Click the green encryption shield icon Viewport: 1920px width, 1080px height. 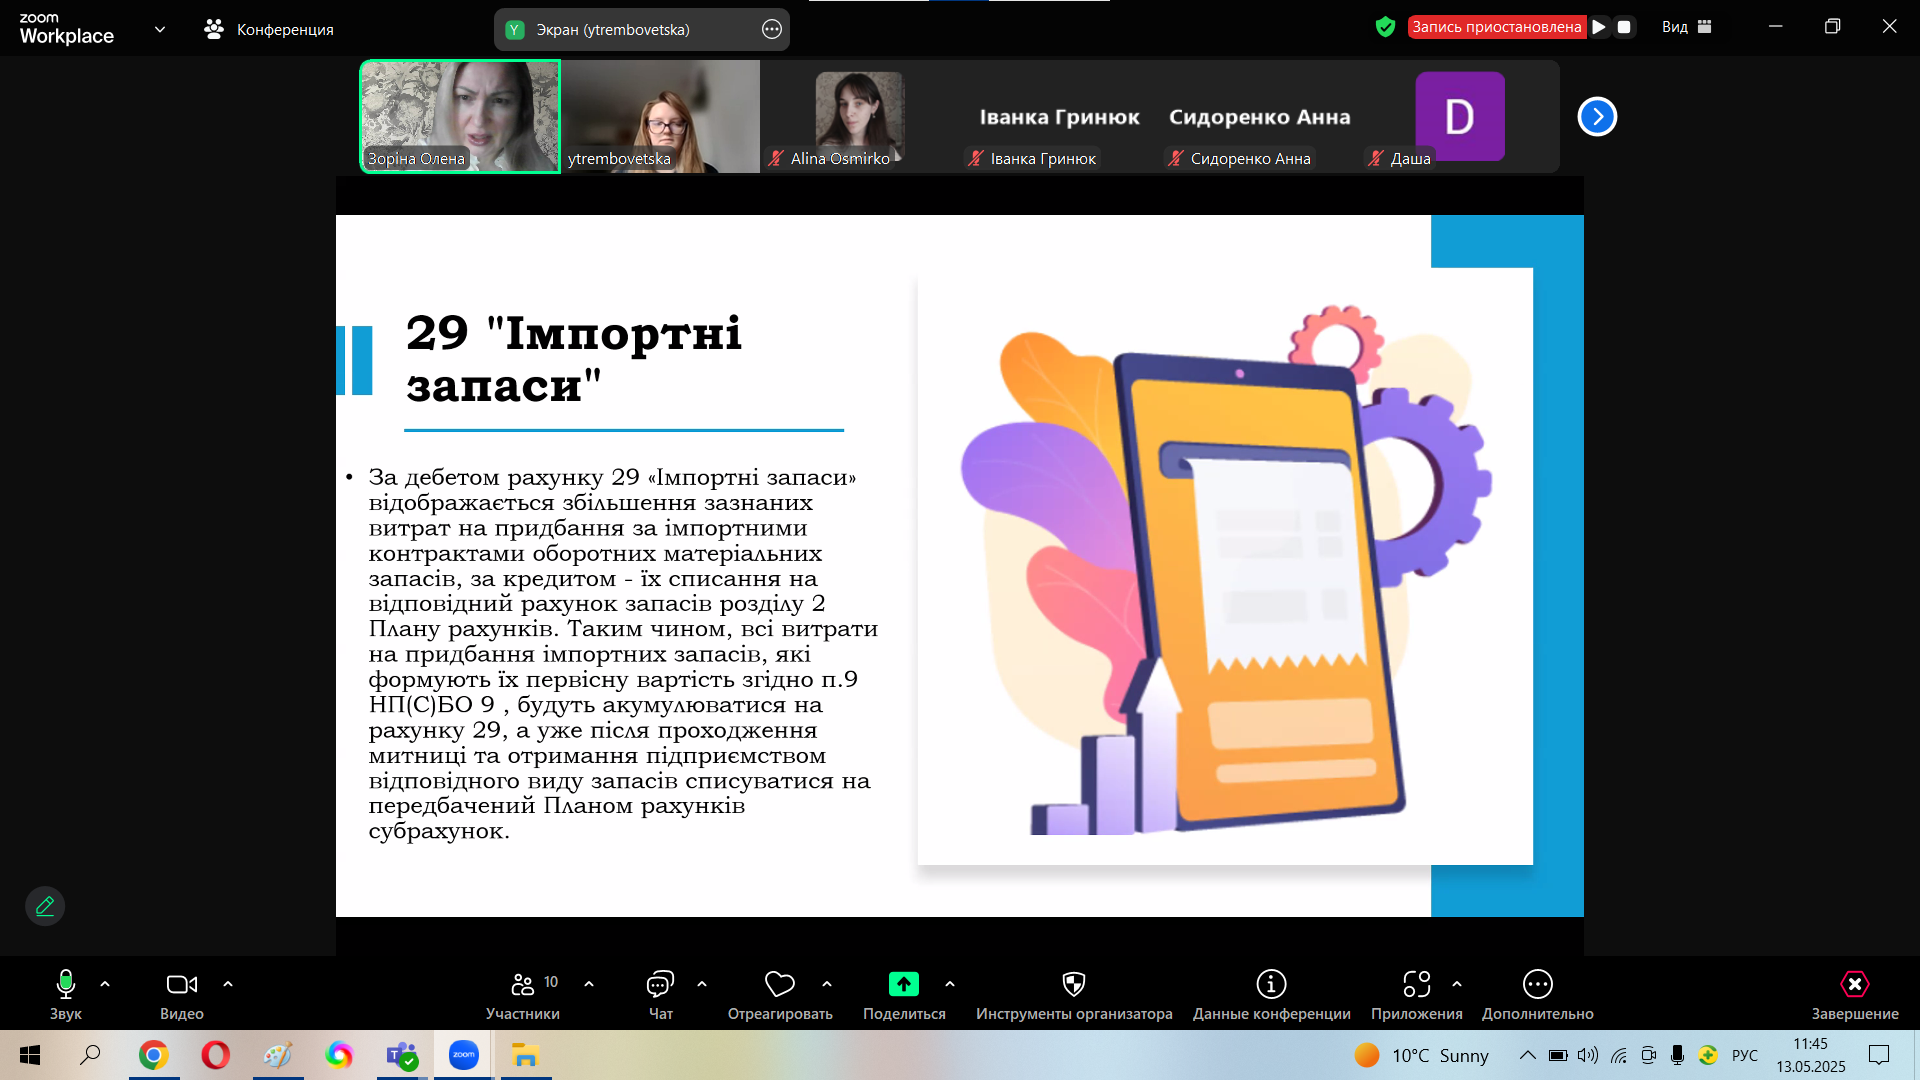[1385, 27]
